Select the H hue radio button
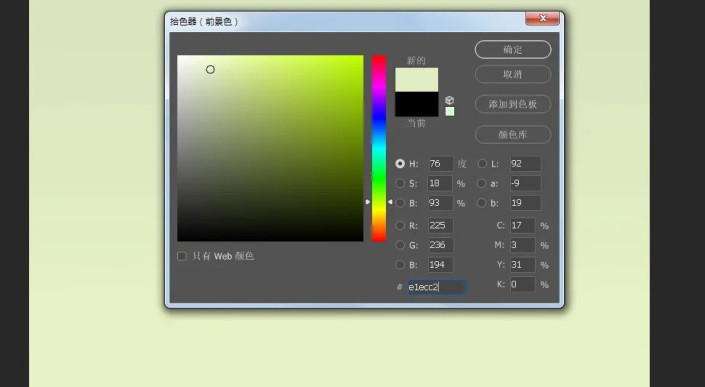 tap(400, 164)
